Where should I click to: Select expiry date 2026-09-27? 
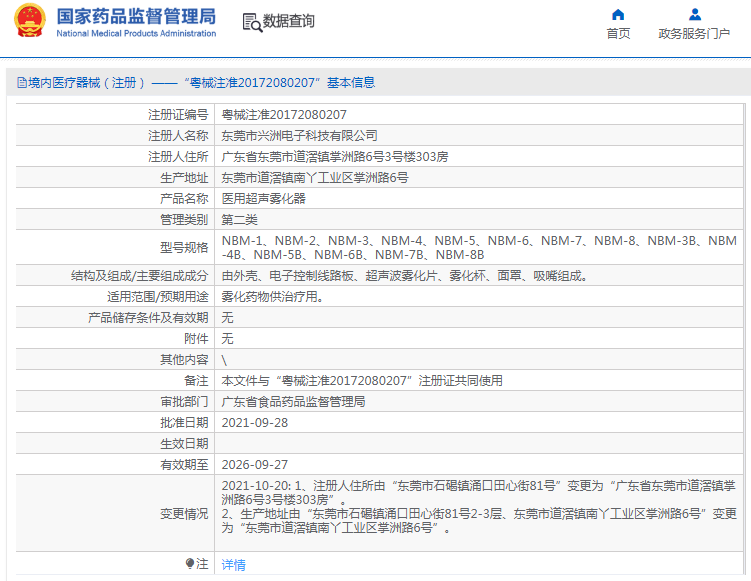click(255, 465)
